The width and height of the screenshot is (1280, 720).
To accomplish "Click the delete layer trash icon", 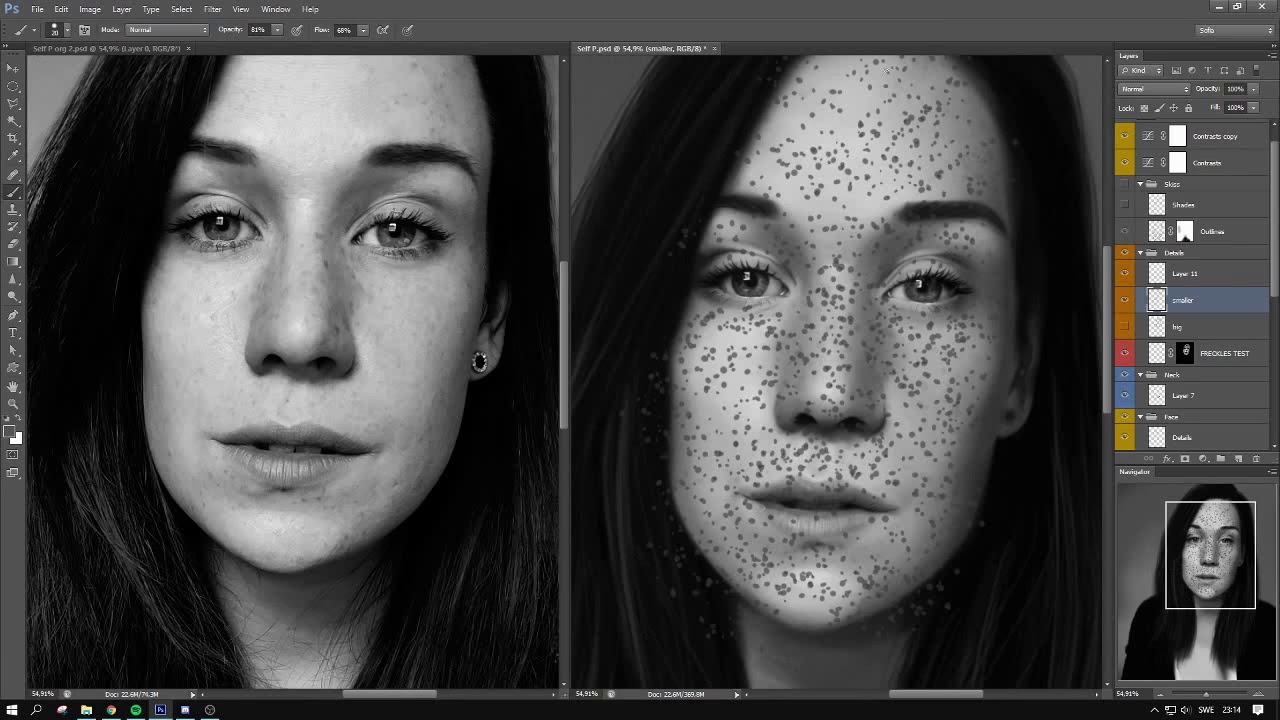I will pos(1257,459).
